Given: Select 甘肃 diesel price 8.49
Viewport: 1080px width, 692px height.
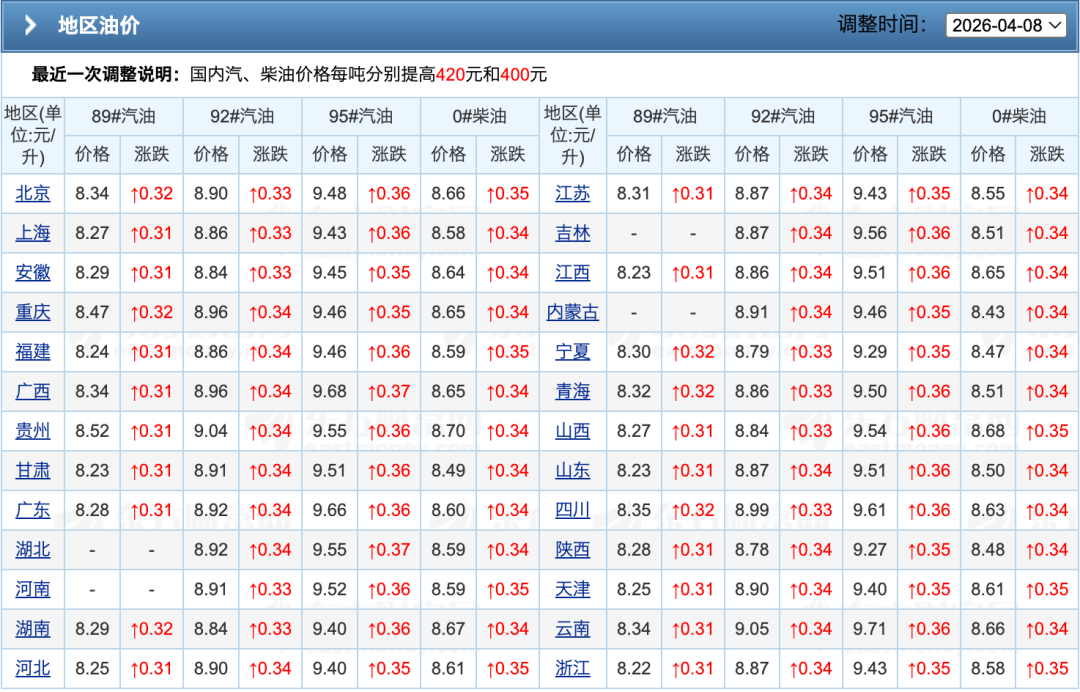Looking at the screenshot, I should pyautogui.click(x=448, y=470).
